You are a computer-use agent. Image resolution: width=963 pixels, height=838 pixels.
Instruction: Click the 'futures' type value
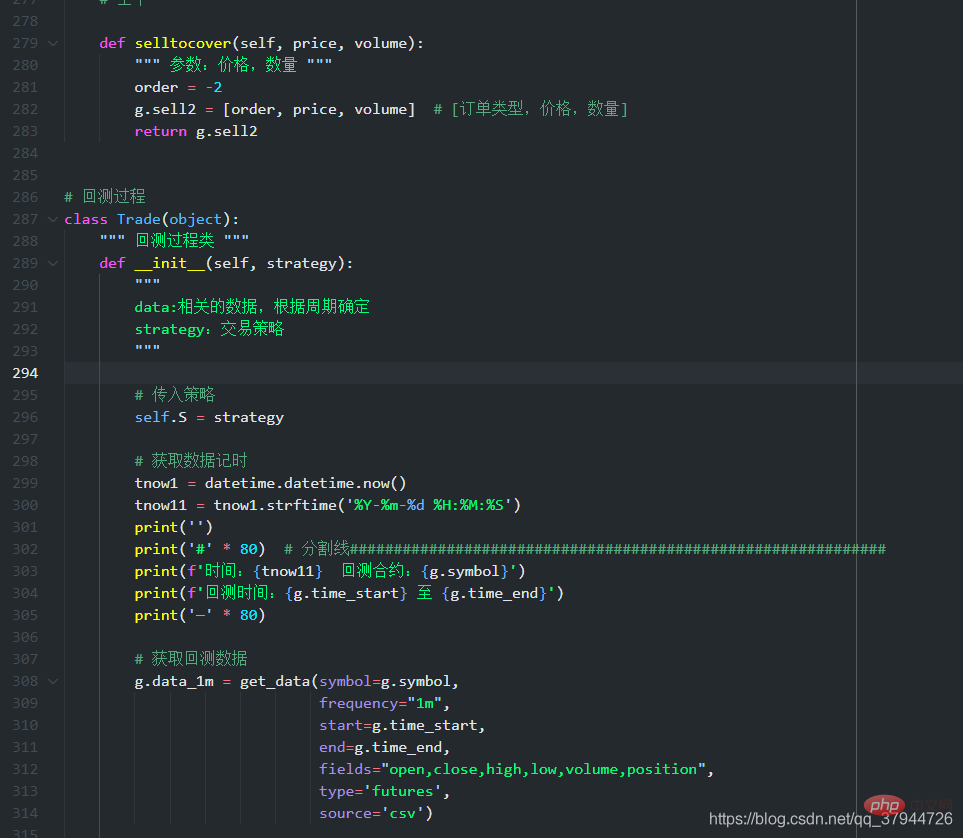[x=408, y=791]
